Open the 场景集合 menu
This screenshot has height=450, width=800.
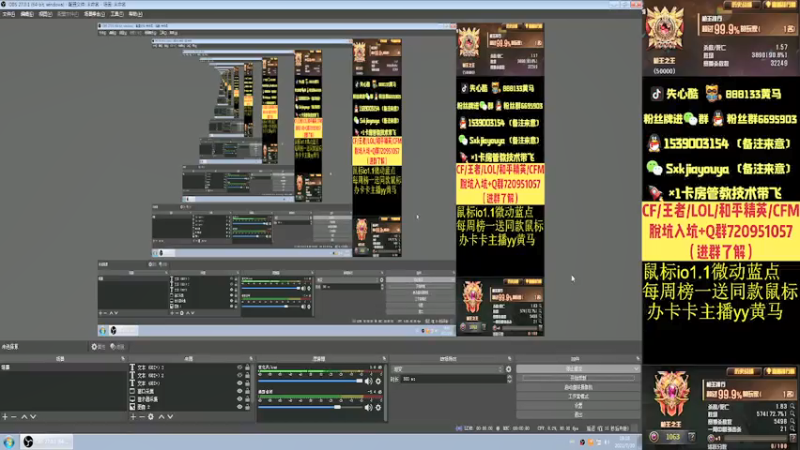click(x=94, y=14)
